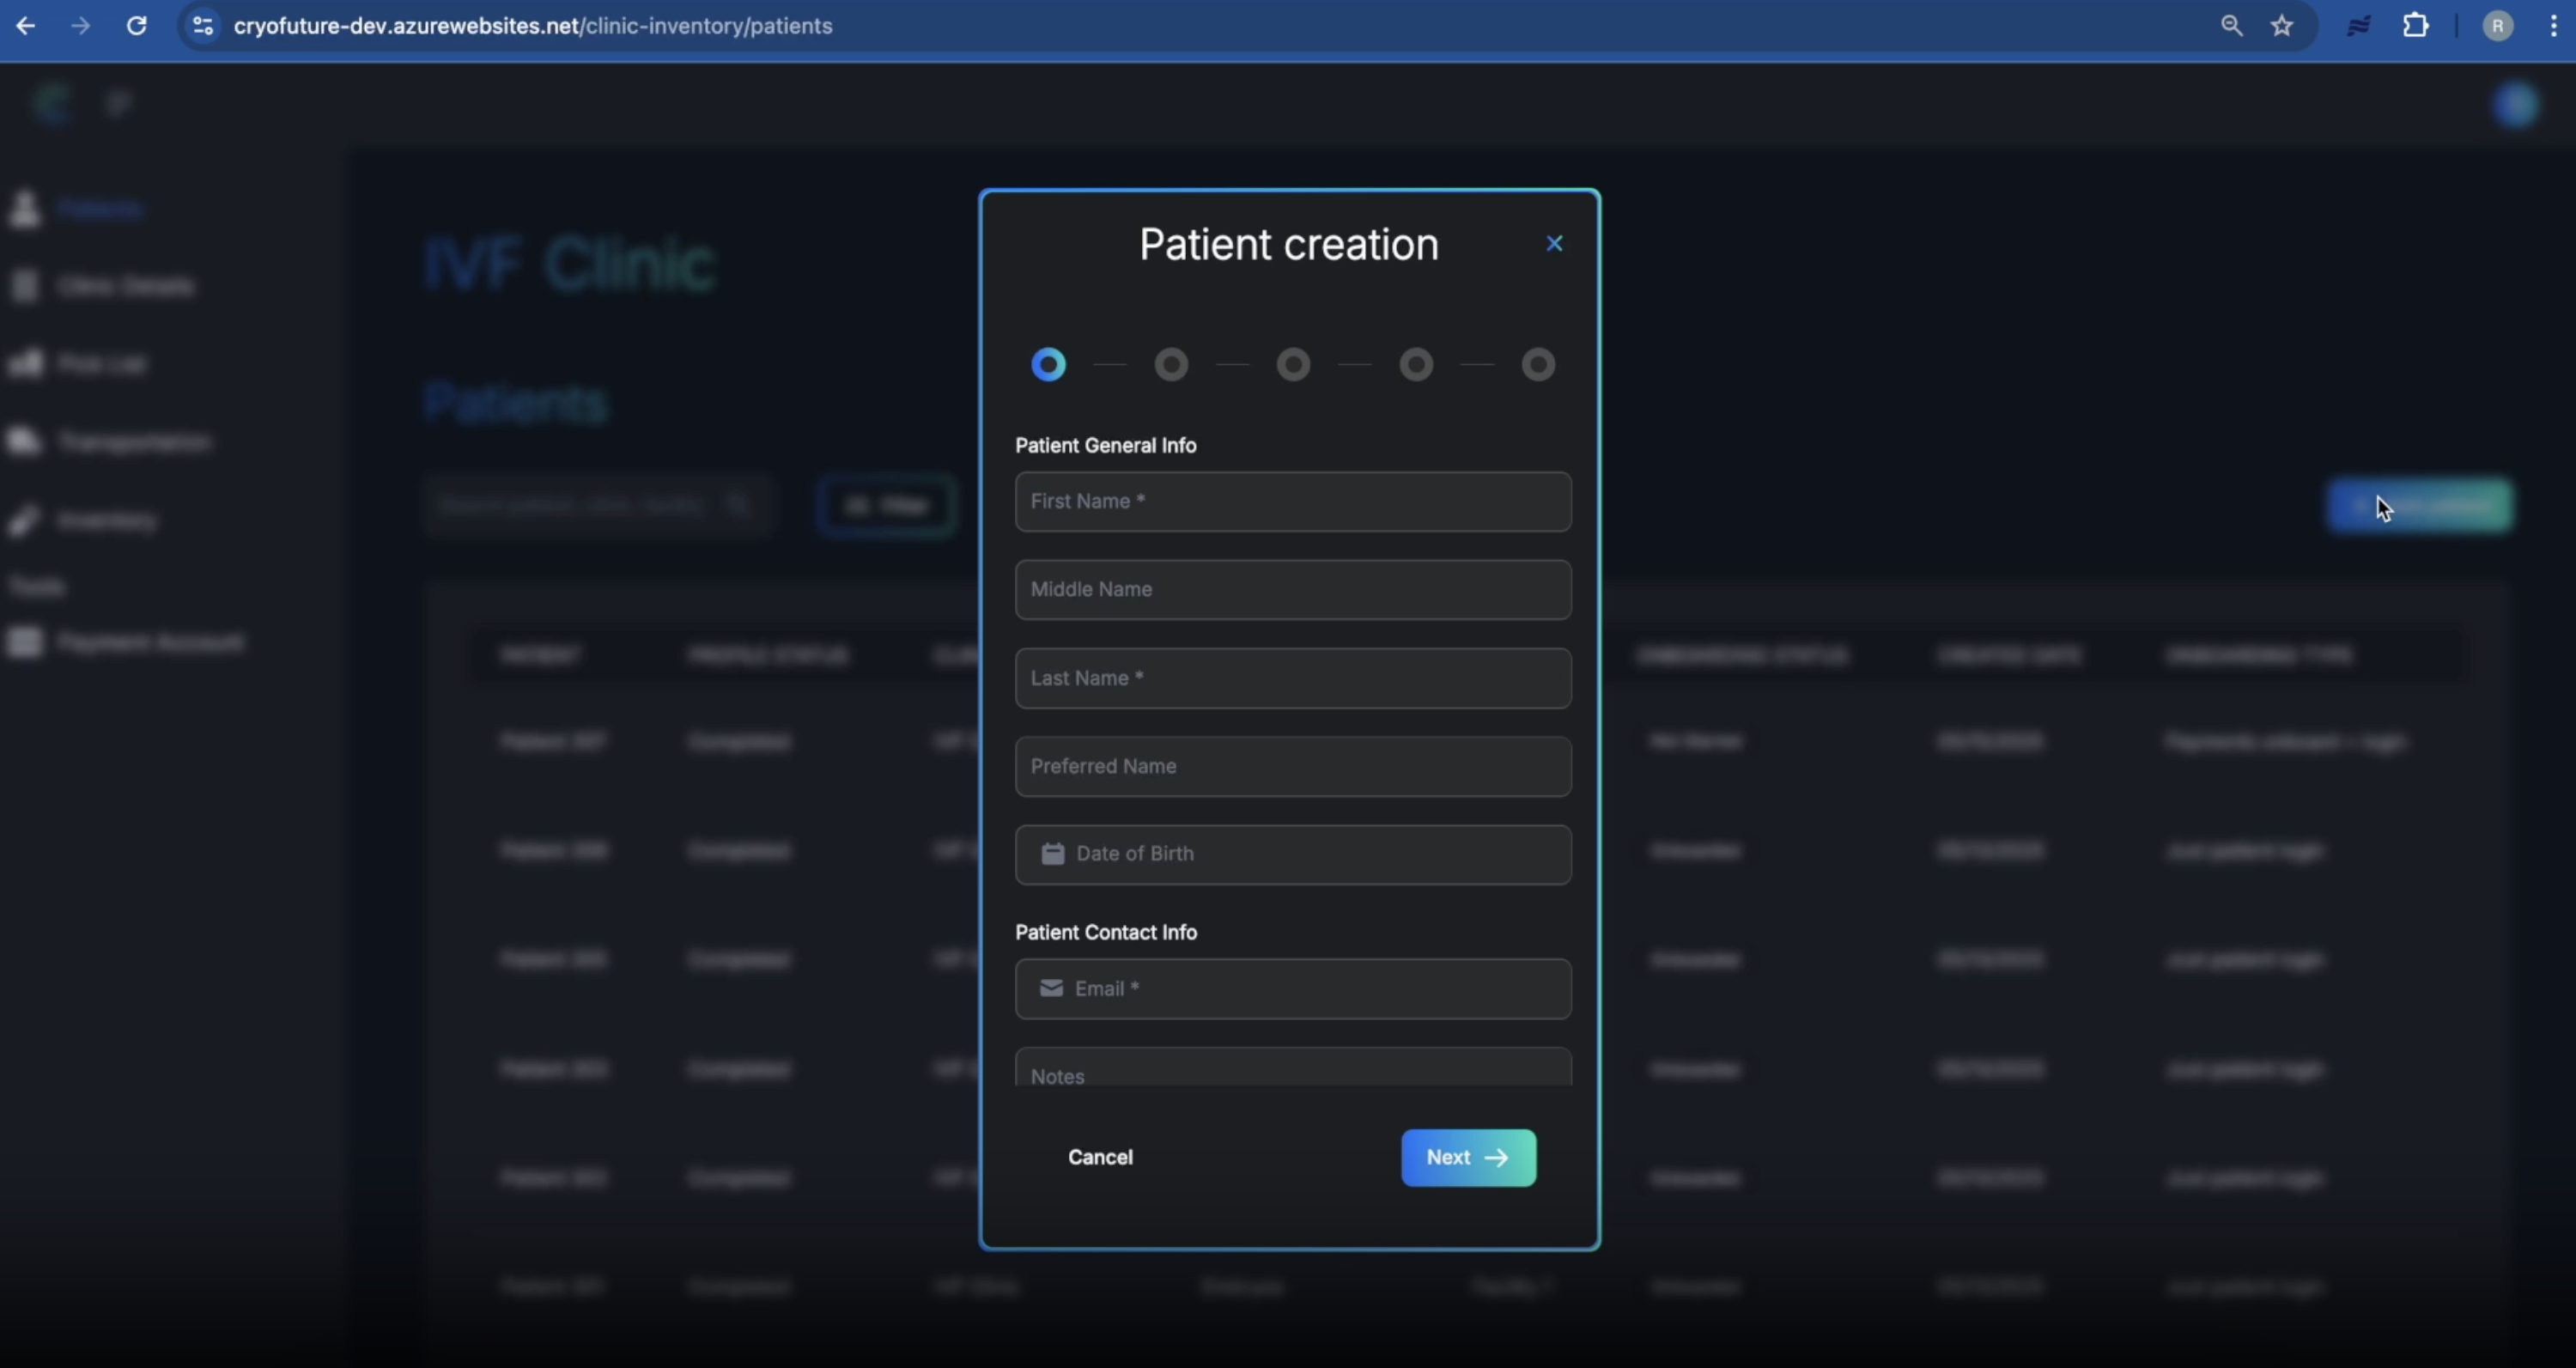Image resolution: width=2576 pixels, height=1368 pixels.
Task: Open browser zoom magnifier icon
Action: [2231, 26]
